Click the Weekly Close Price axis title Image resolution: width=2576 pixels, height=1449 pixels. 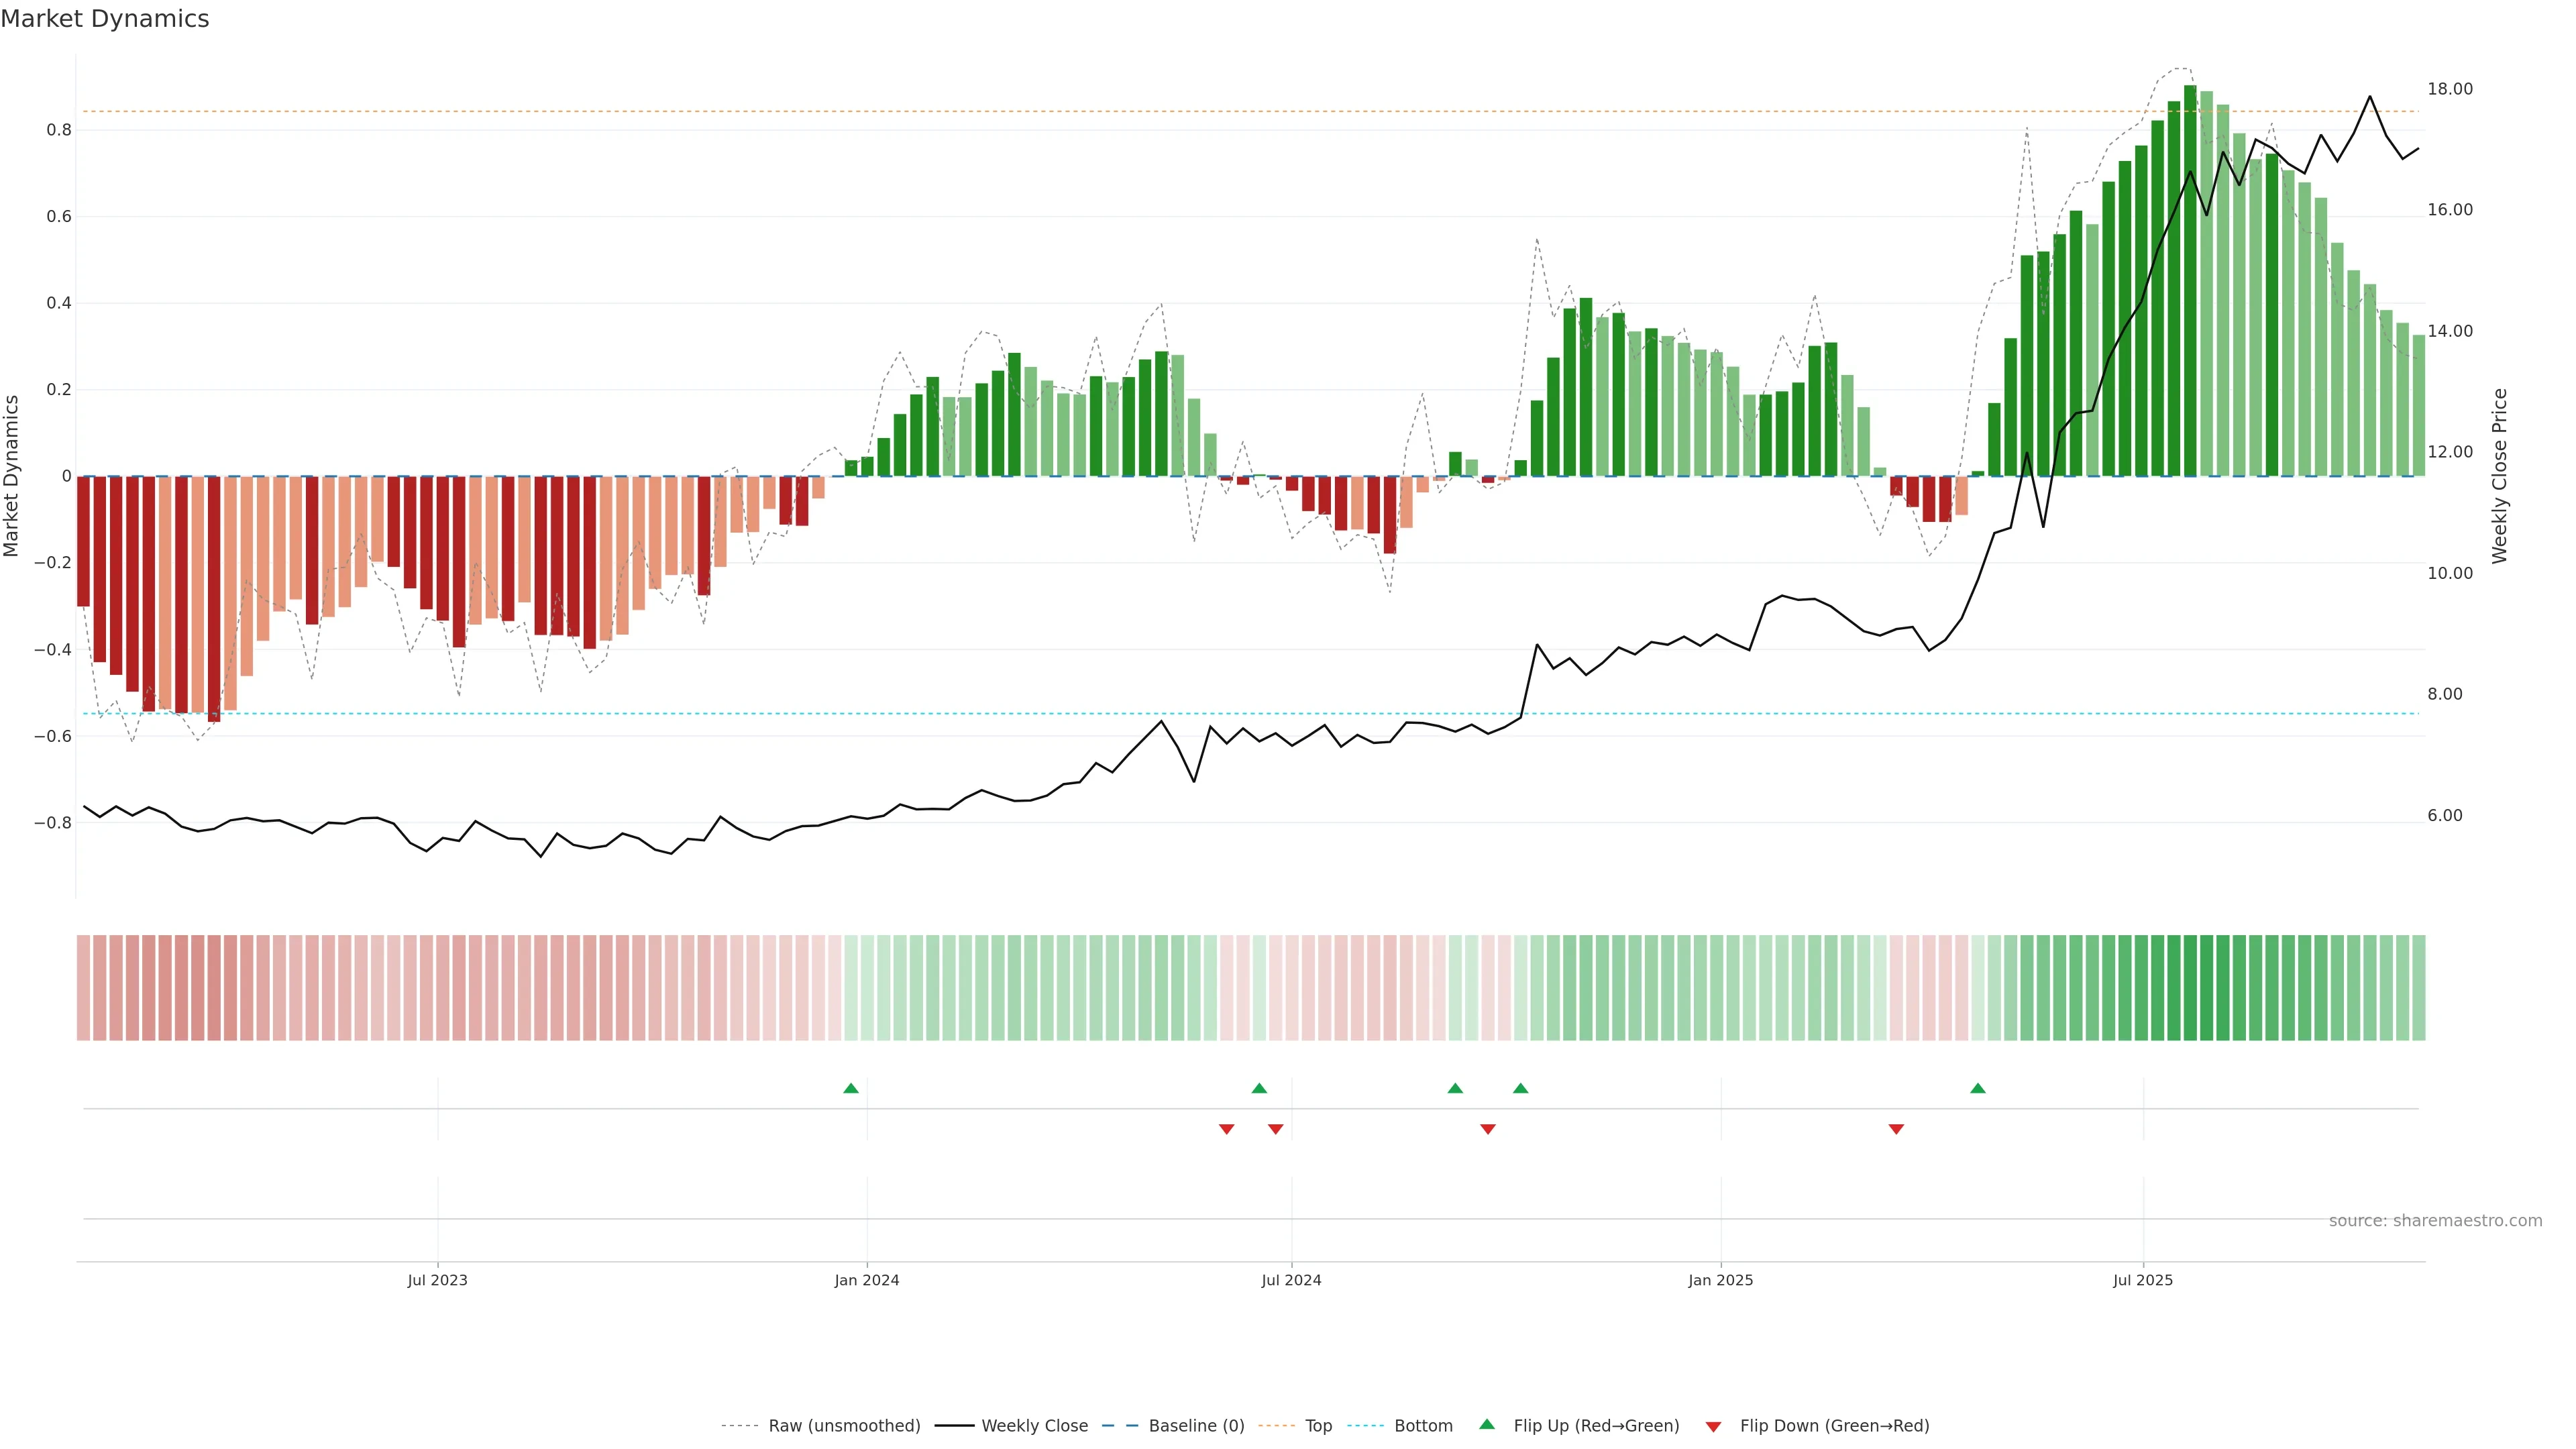pos(2499,476)
